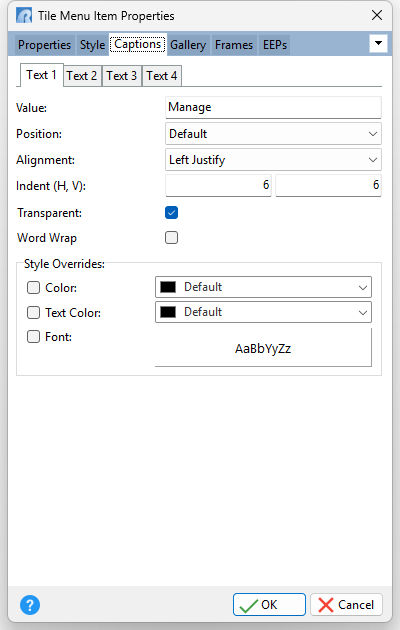Click the app icon in title bar
This screenshot has width=400, height=630.
point(24,15)
